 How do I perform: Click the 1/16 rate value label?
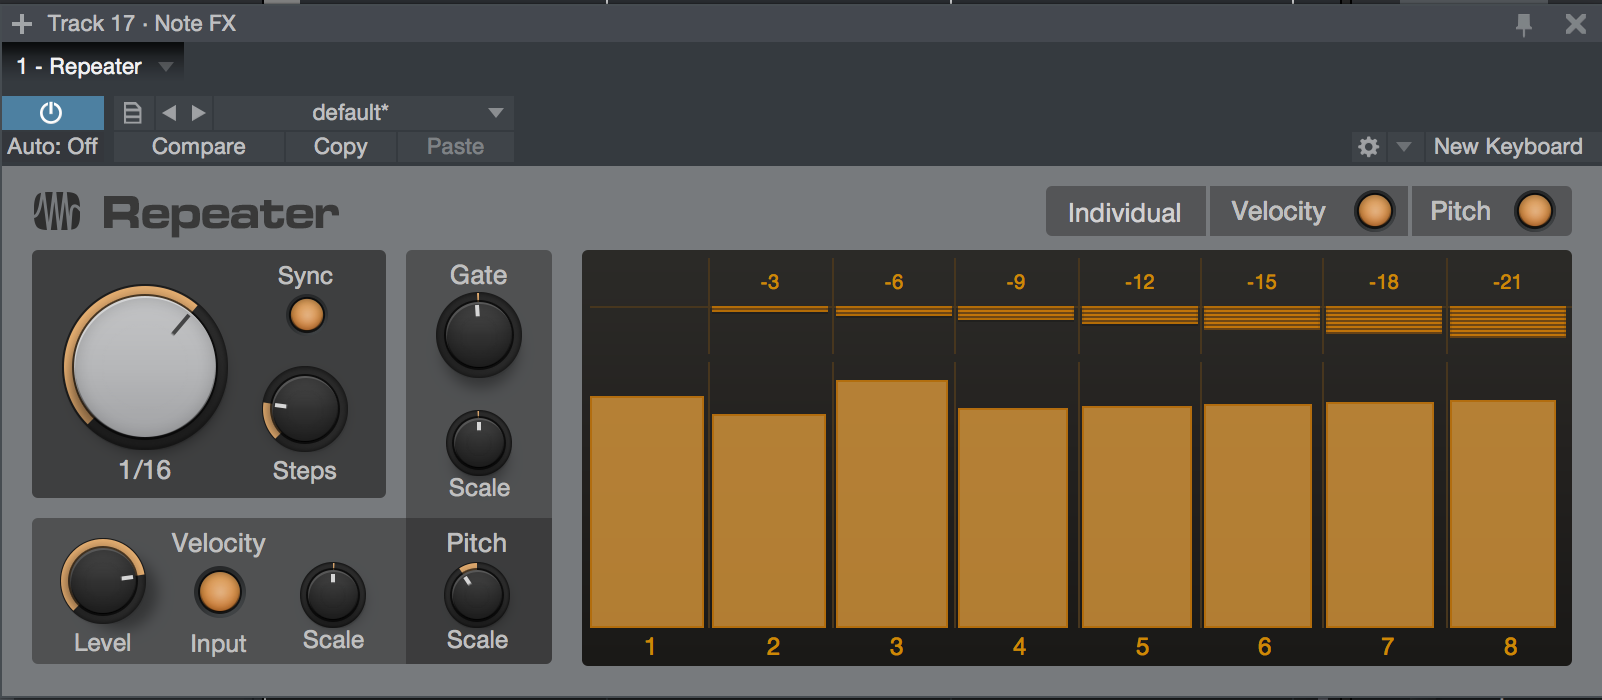(x=145, y=470)
